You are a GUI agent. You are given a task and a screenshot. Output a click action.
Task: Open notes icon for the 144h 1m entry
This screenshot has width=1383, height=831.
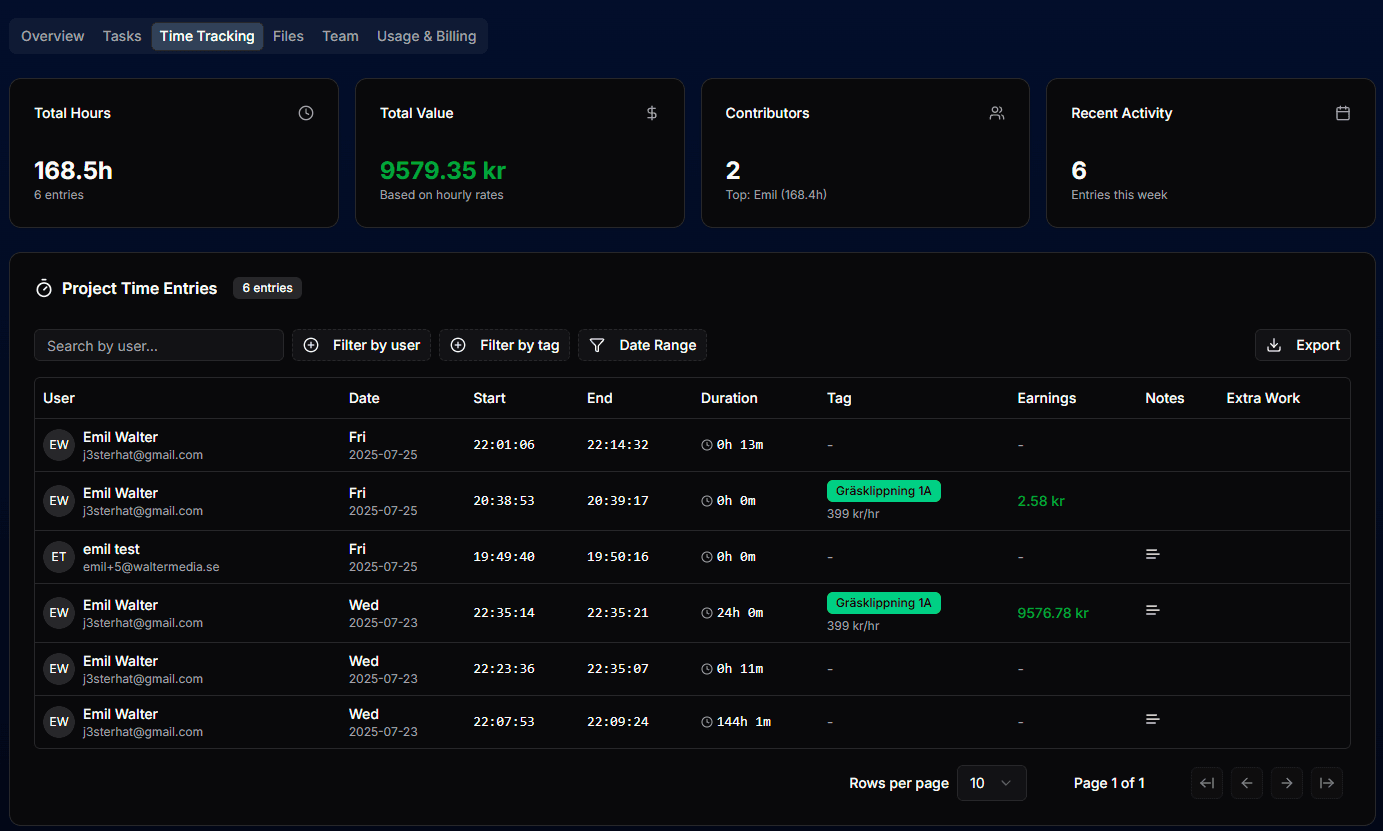coord(1153,719)
